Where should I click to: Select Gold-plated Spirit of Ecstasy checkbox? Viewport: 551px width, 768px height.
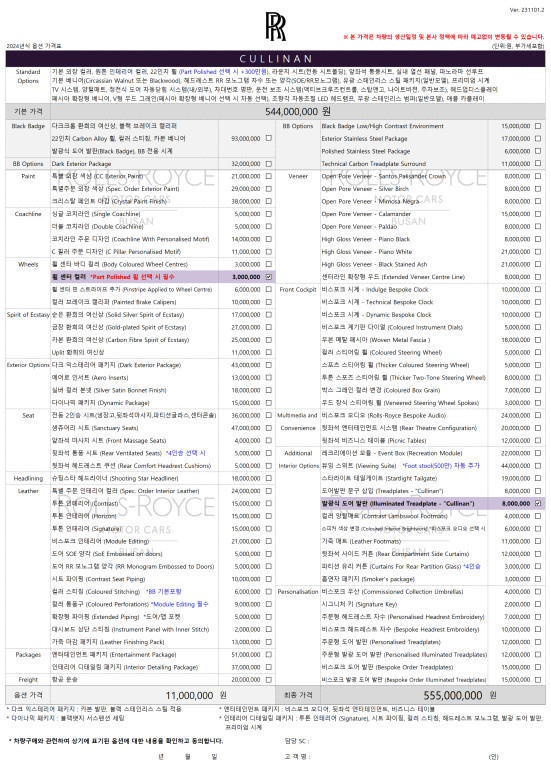click(x=268, y=327)
